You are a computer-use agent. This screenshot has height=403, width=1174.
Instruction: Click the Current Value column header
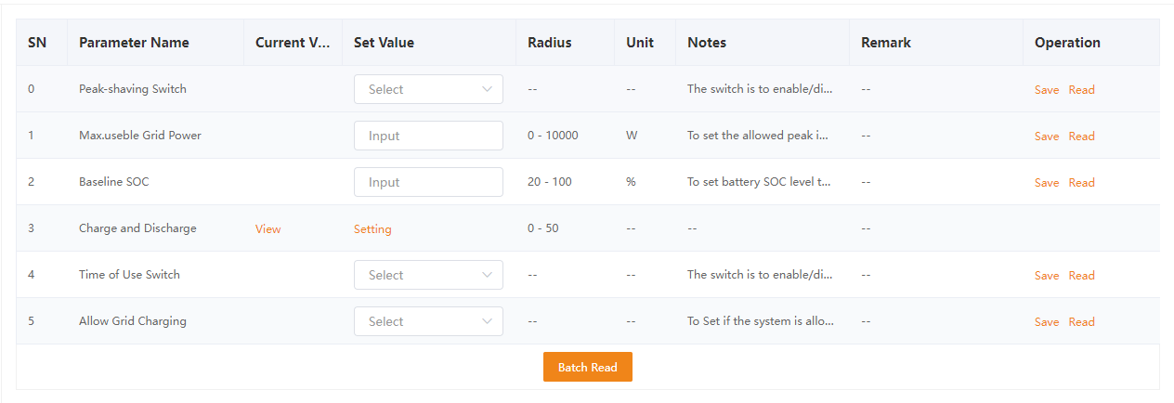tap(292, 42)
